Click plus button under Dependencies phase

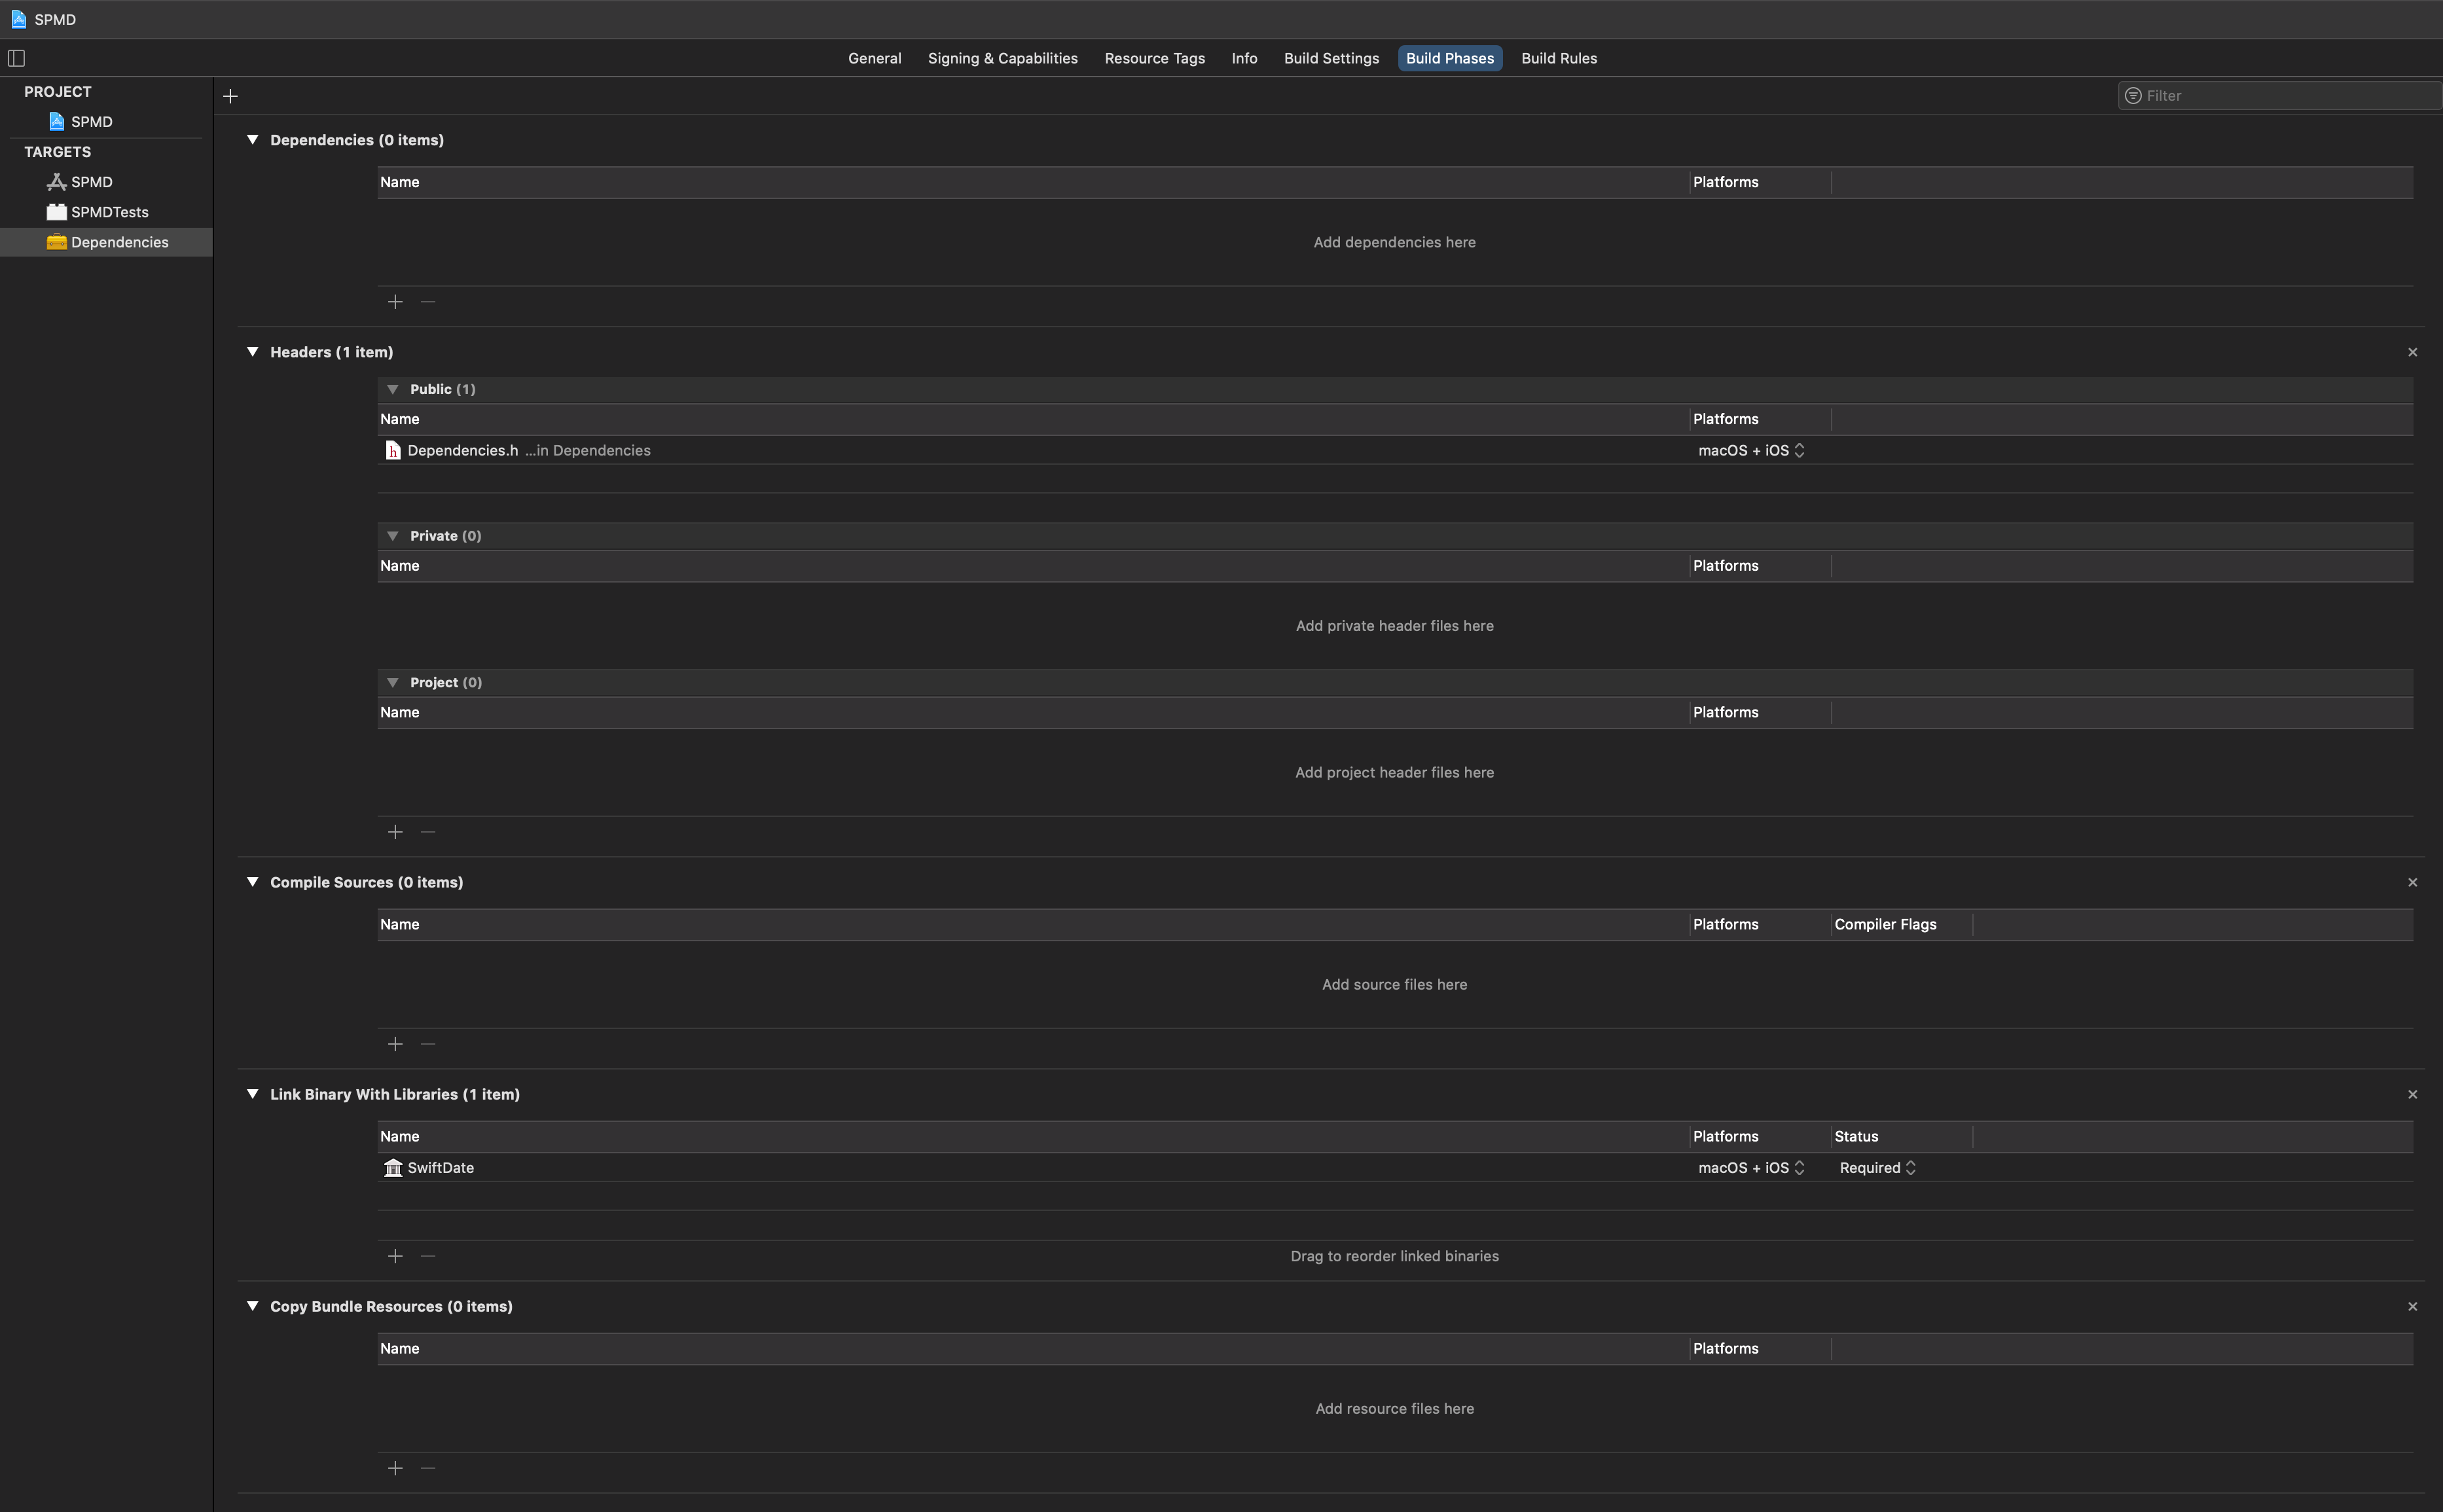[x=395, y=302]
